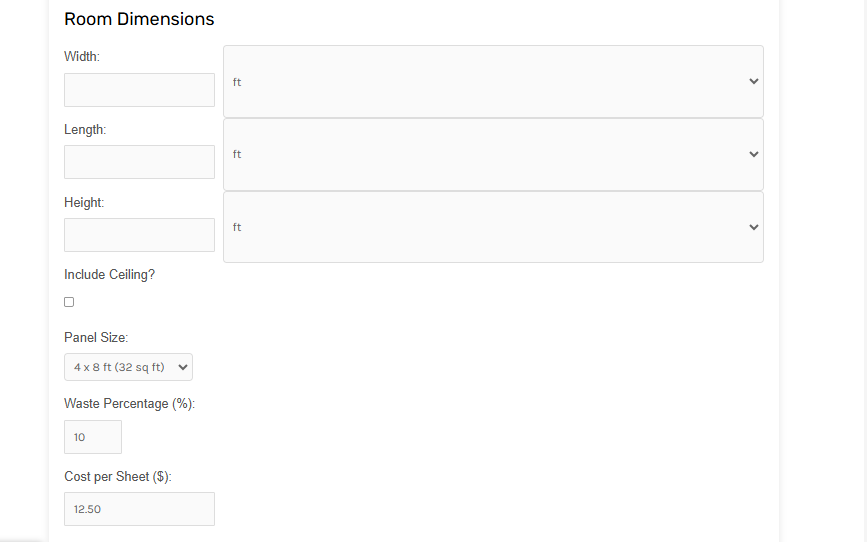Click the Width value input field

[x=139, y=90]
